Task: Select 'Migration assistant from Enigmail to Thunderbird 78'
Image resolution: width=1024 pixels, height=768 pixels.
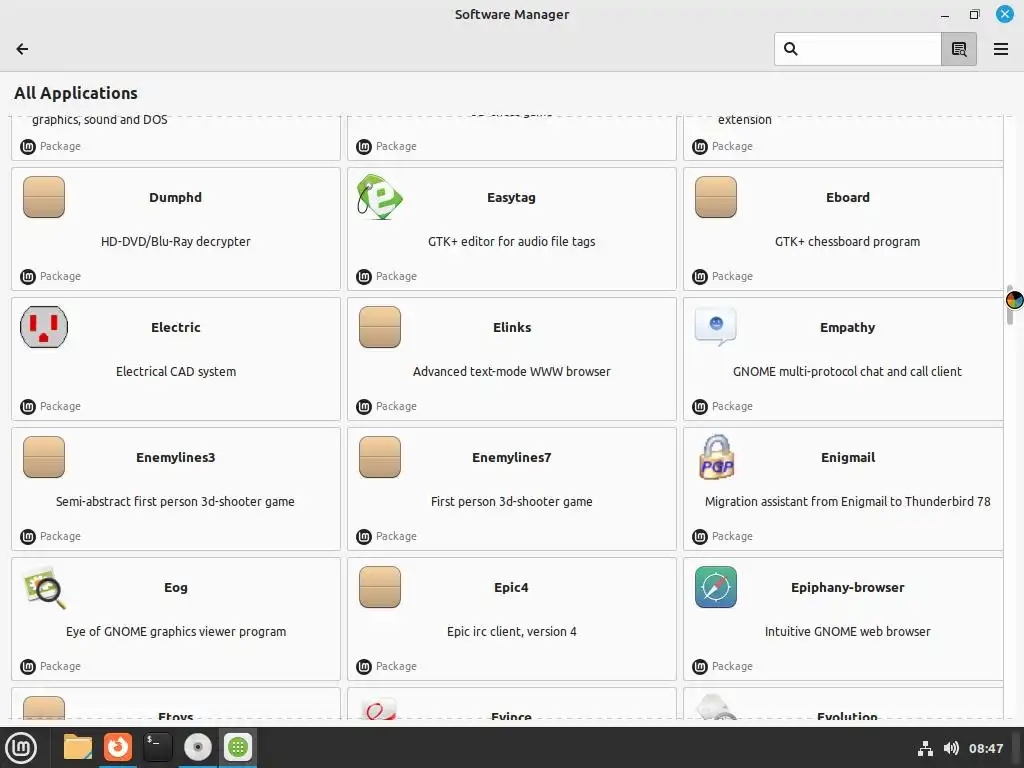Action: tap(848, 502)
